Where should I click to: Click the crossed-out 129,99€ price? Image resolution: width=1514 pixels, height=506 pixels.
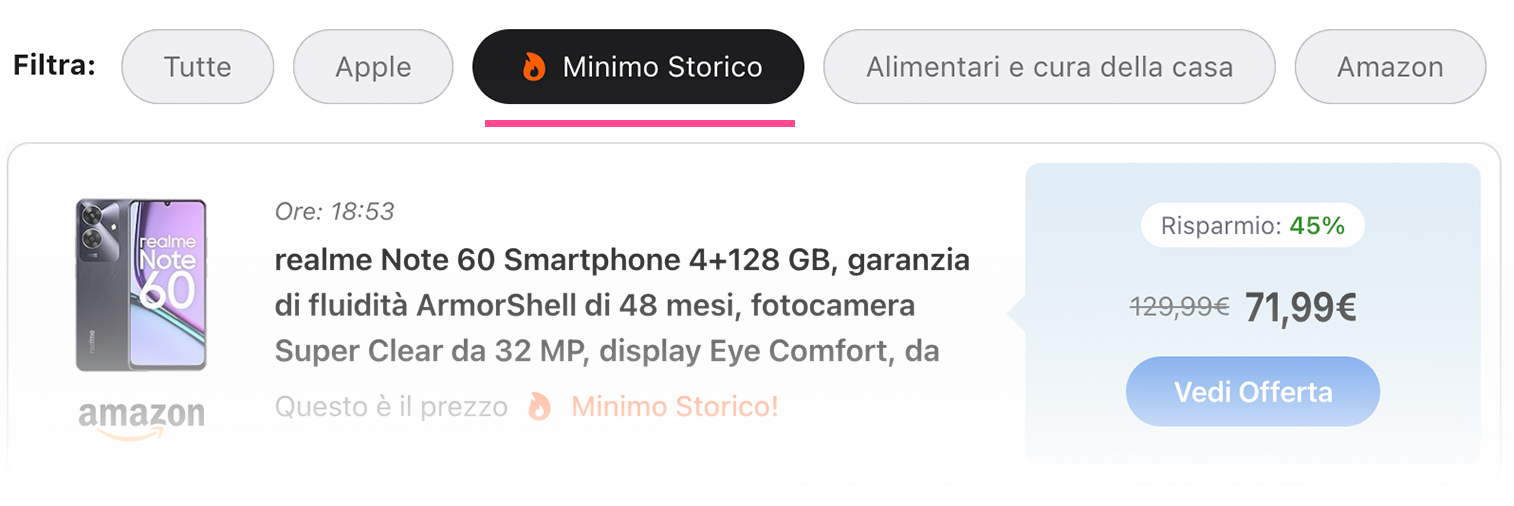[x=1180, y=308]
